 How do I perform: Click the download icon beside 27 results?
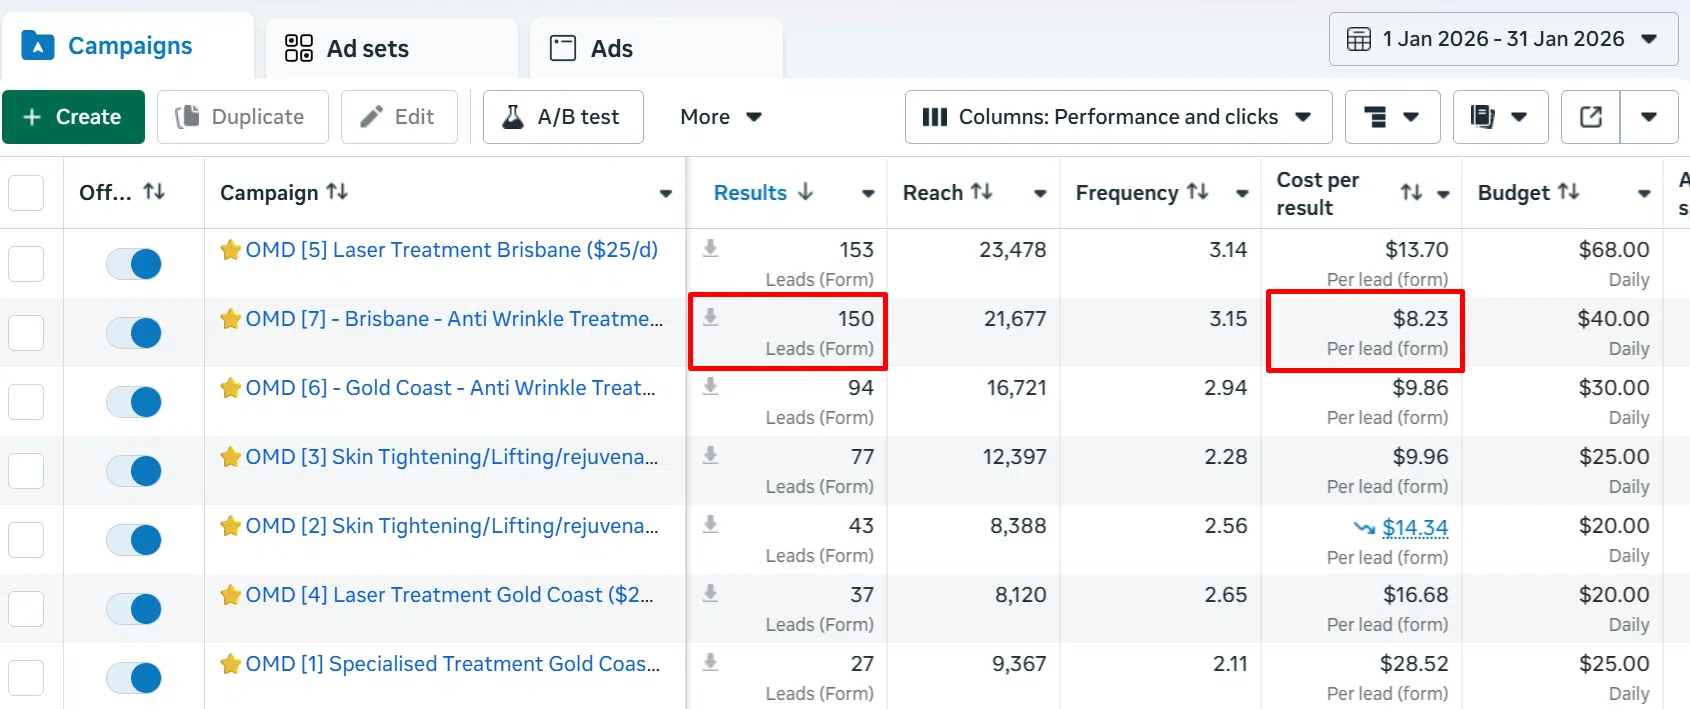(710, 662)
